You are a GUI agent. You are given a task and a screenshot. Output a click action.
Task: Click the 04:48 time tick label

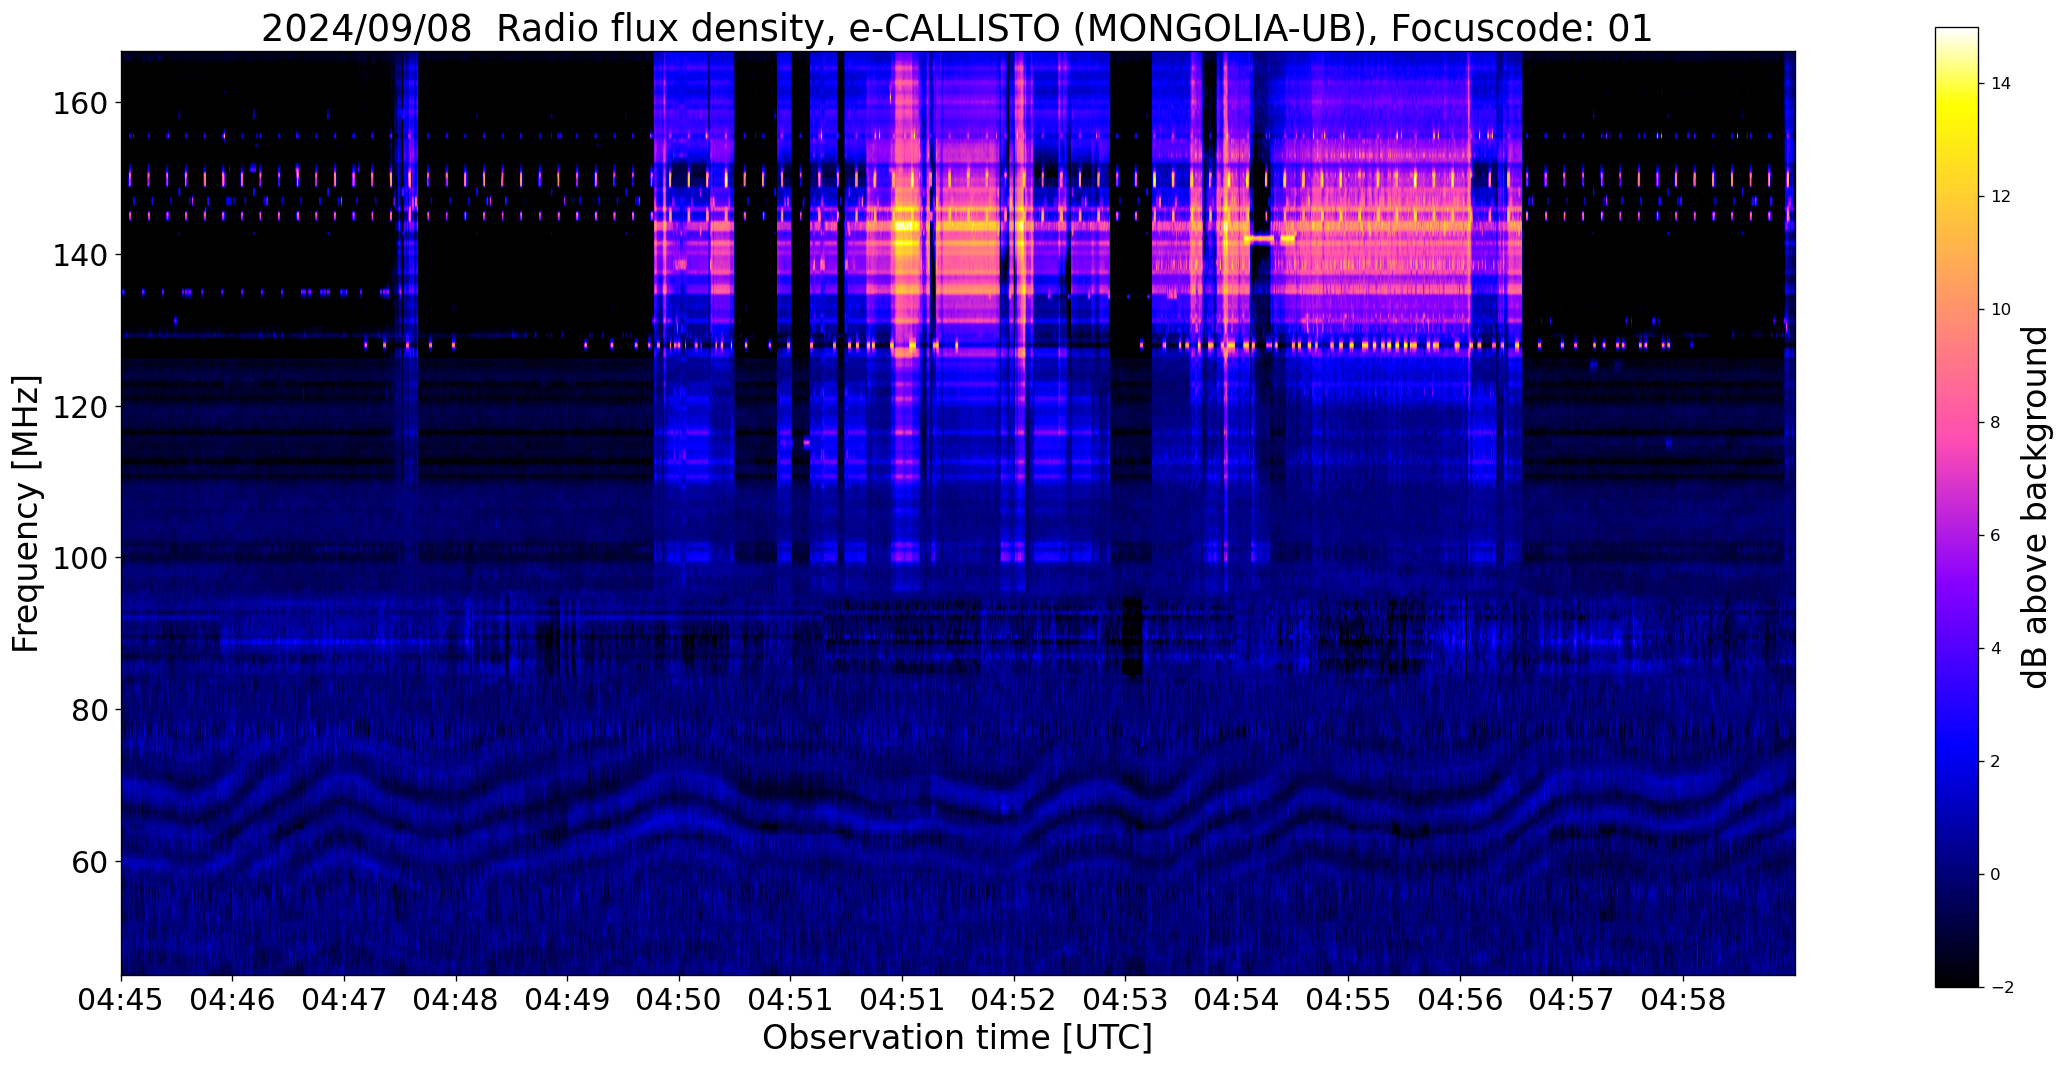(457, 1001)
